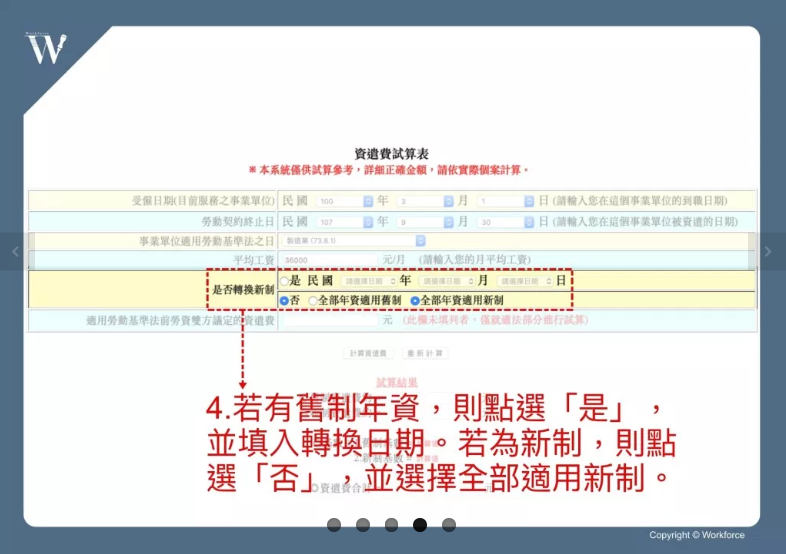Choose 全部年資適用新制 radio option
This screenshot has width=786, height=554.
click(x=415, y=301)
